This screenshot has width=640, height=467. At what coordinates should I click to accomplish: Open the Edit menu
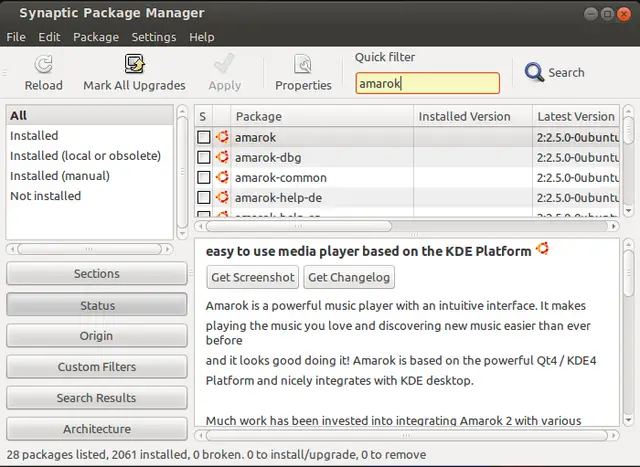[x=49, y=37]
